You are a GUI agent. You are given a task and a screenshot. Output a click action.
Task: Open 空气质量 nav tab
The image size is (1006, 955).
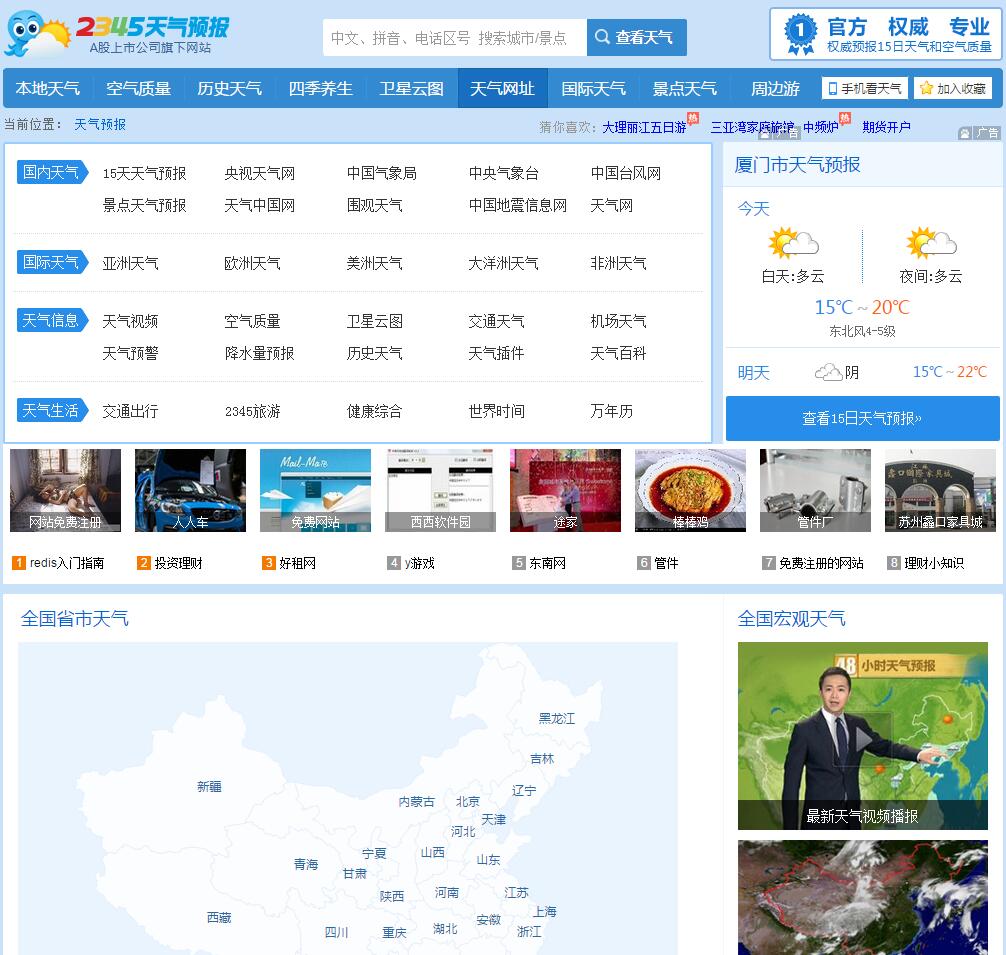click(x=139, y=88)
